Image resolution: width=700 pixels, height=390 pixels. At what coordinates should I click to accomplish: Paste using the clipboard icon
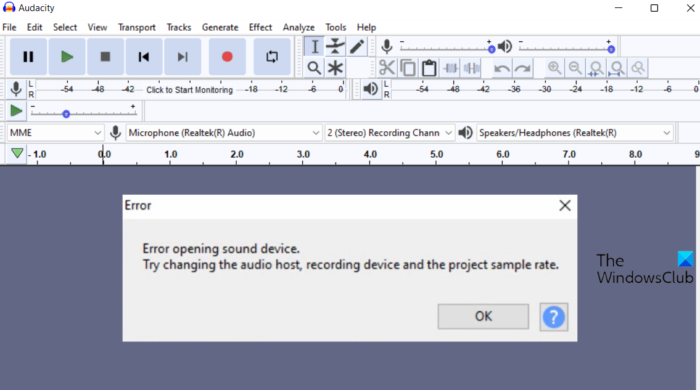tap(429, 68)
